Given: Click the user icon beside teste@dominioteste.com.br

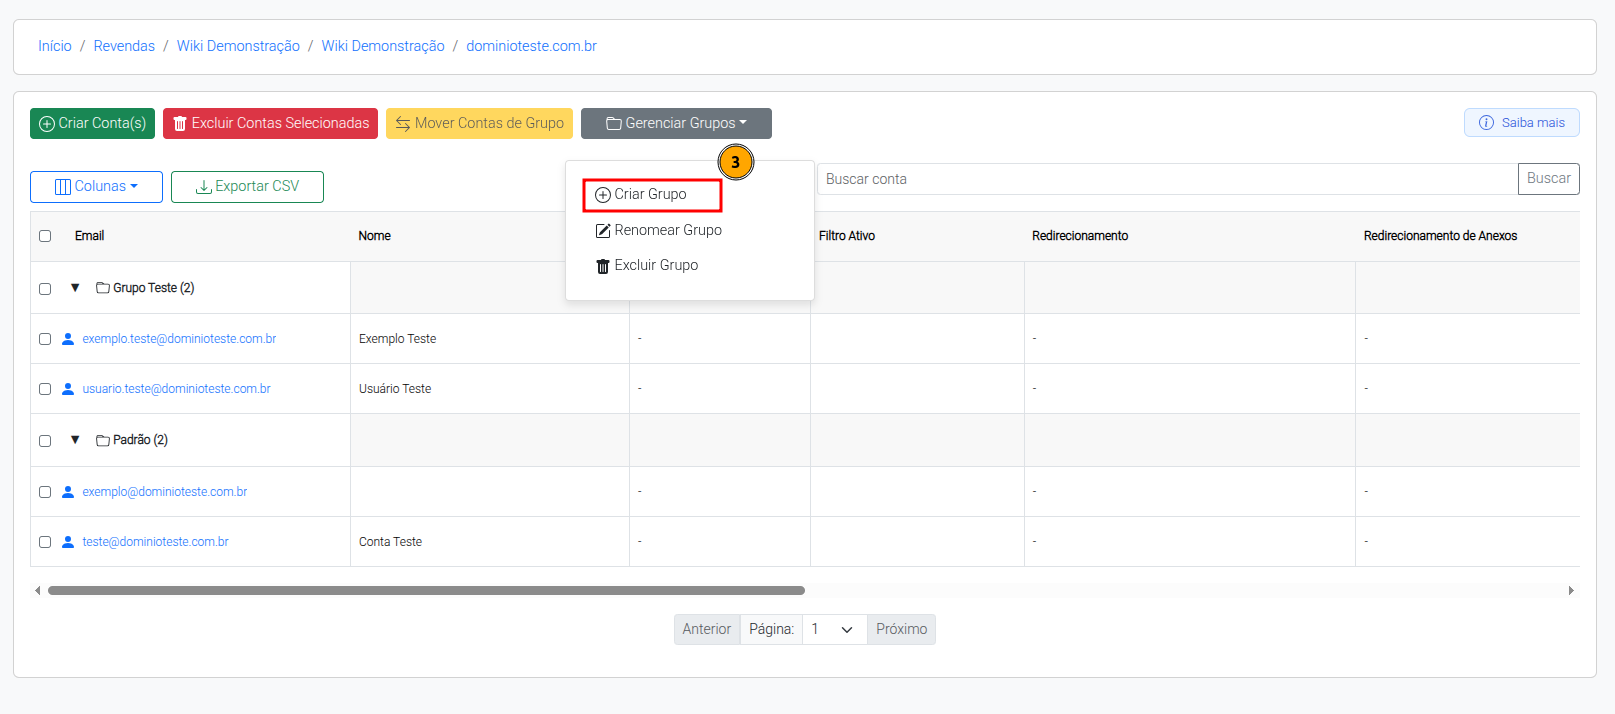Looking at the screenshot, I should coord(68,542).
